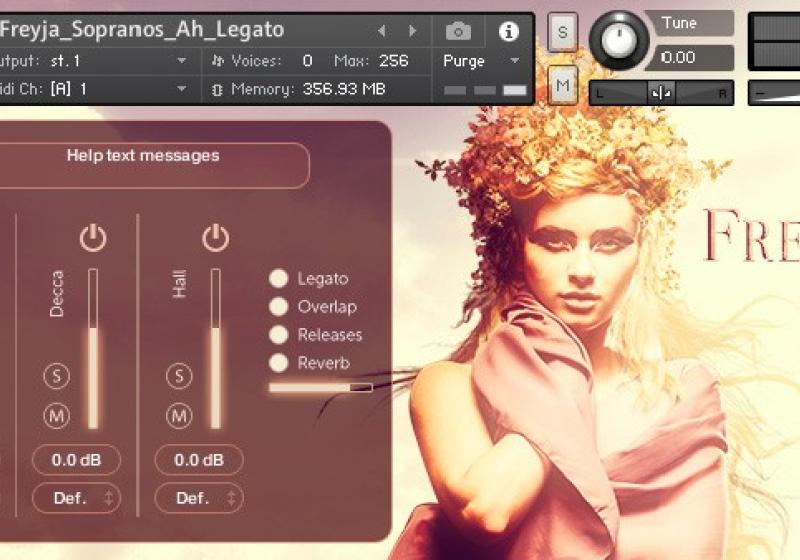Click the Help text messages box

(153, 166)
